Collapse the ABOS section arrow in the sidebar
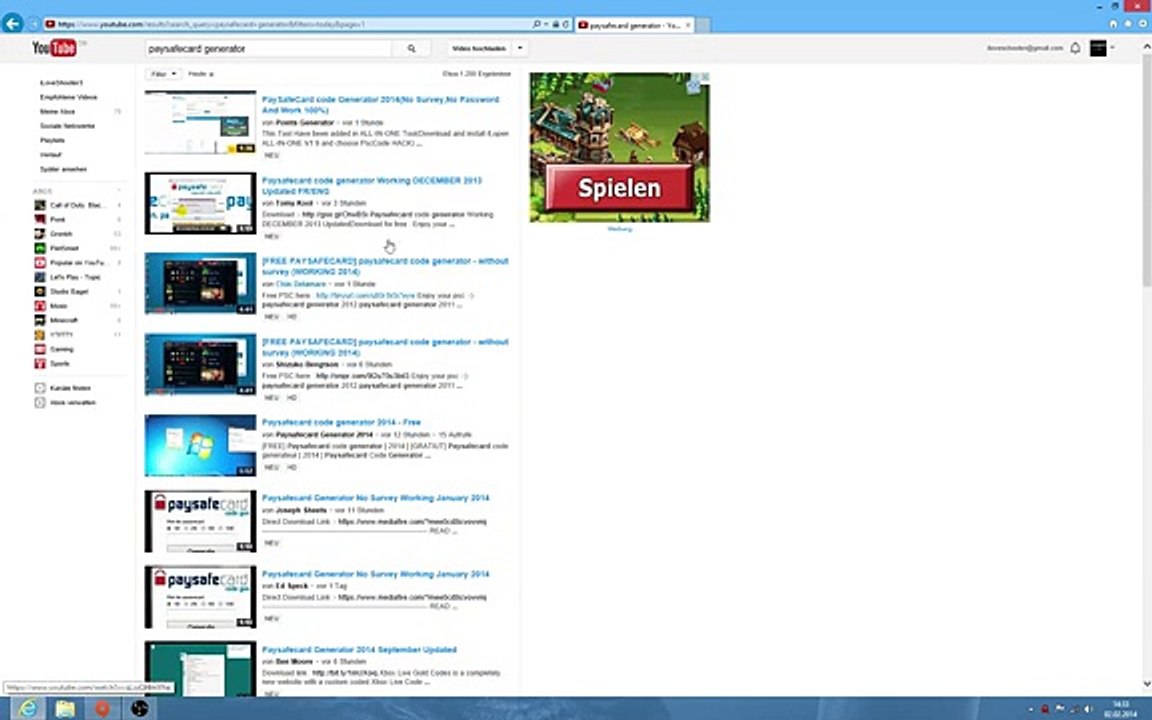 [x=119, y=191]
